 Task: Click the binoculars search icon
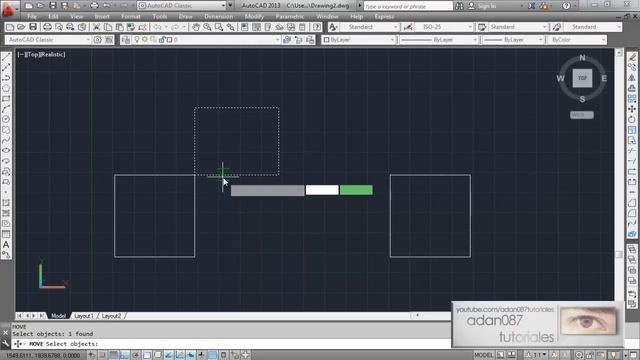pos(459,6)
